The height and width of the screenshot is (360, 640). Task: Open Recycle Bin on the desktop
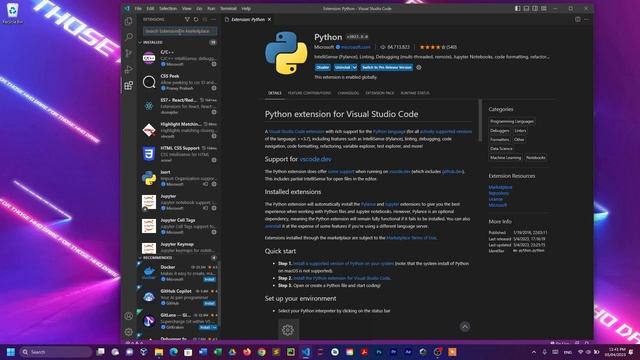(12, 13)
